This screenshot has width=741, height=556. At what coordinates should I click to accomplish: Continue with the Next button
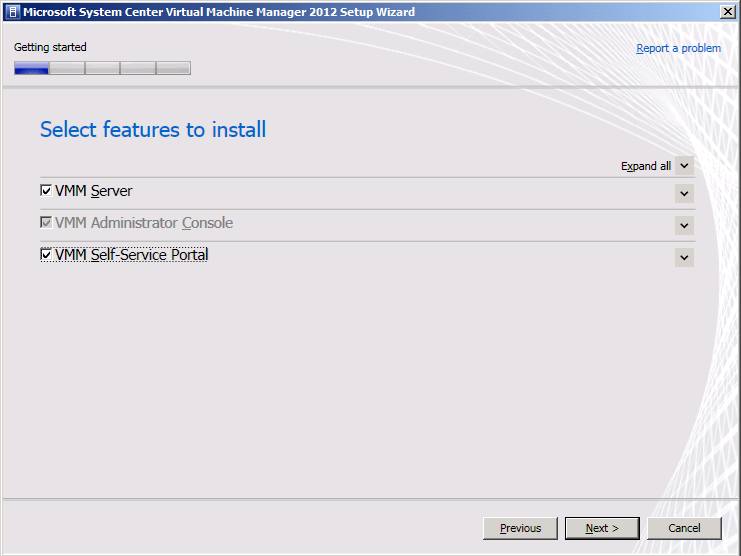point(602,528)
